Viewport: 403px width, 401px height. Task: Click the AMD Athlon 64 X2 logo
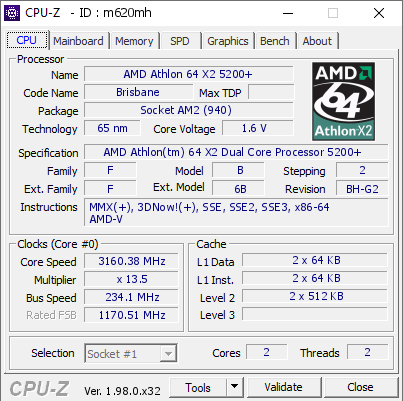tap(343, 101)
